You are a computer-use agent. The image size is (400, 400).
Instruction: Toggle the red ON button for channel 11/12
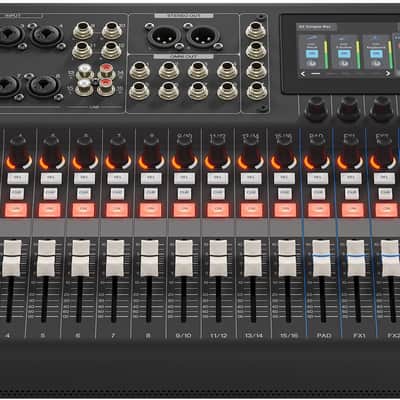pos(218,210)
